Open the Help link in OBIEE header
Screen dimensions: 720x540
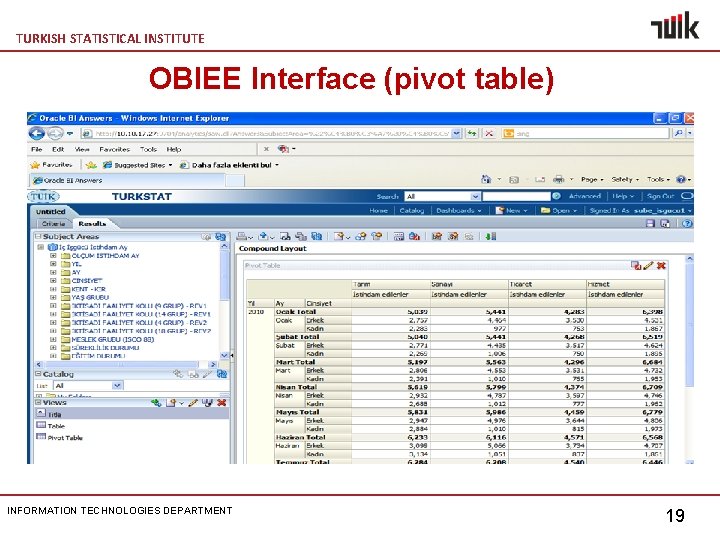click(622, 196)
